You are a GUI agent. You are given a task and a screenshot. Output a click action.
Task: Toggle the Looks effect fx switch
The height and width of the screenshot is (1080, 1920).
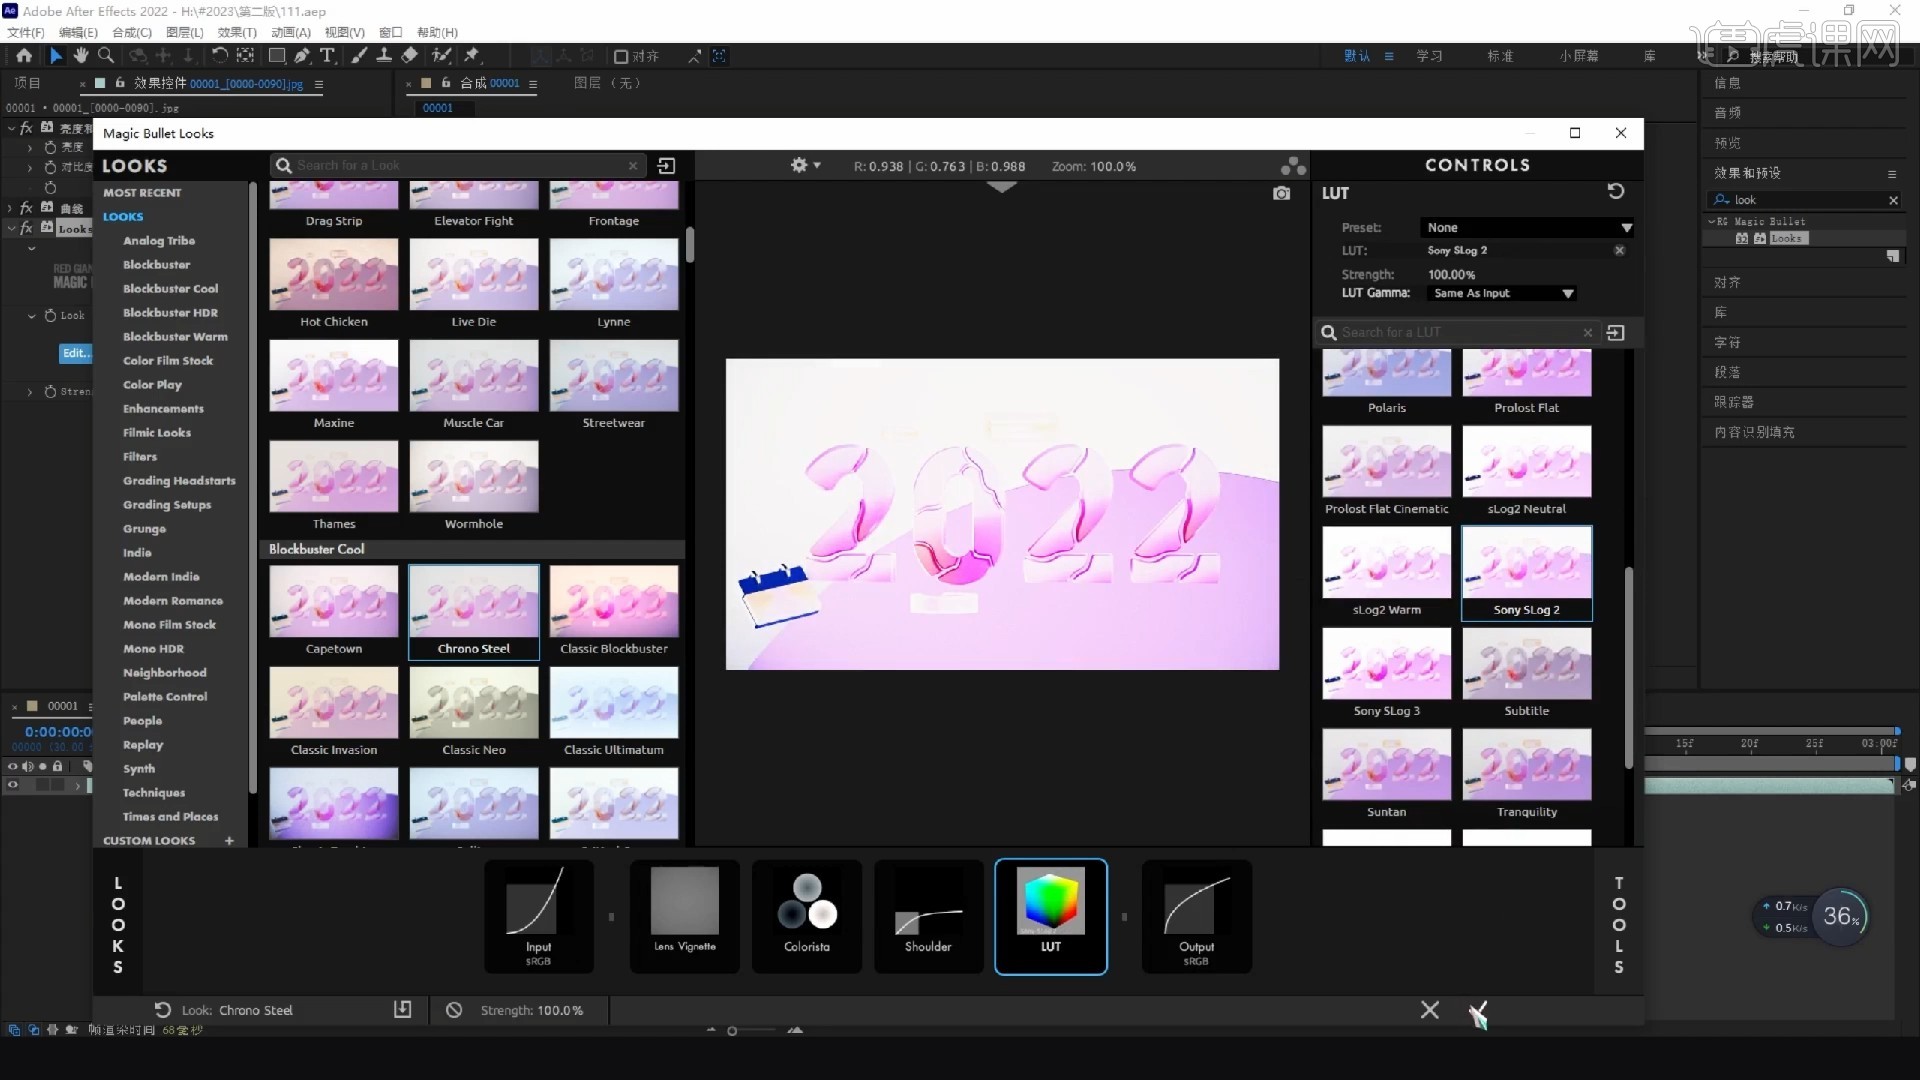point(27,228)
